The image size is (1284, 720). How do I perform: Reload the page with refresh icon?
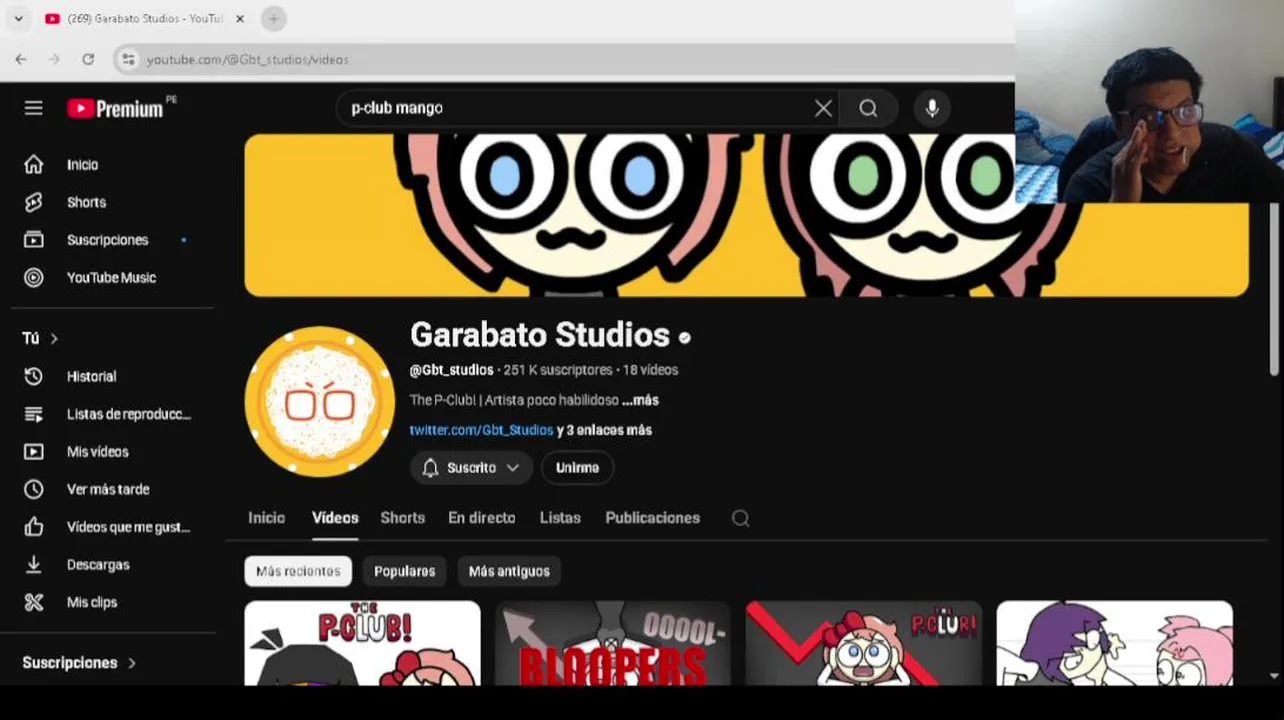88,60
